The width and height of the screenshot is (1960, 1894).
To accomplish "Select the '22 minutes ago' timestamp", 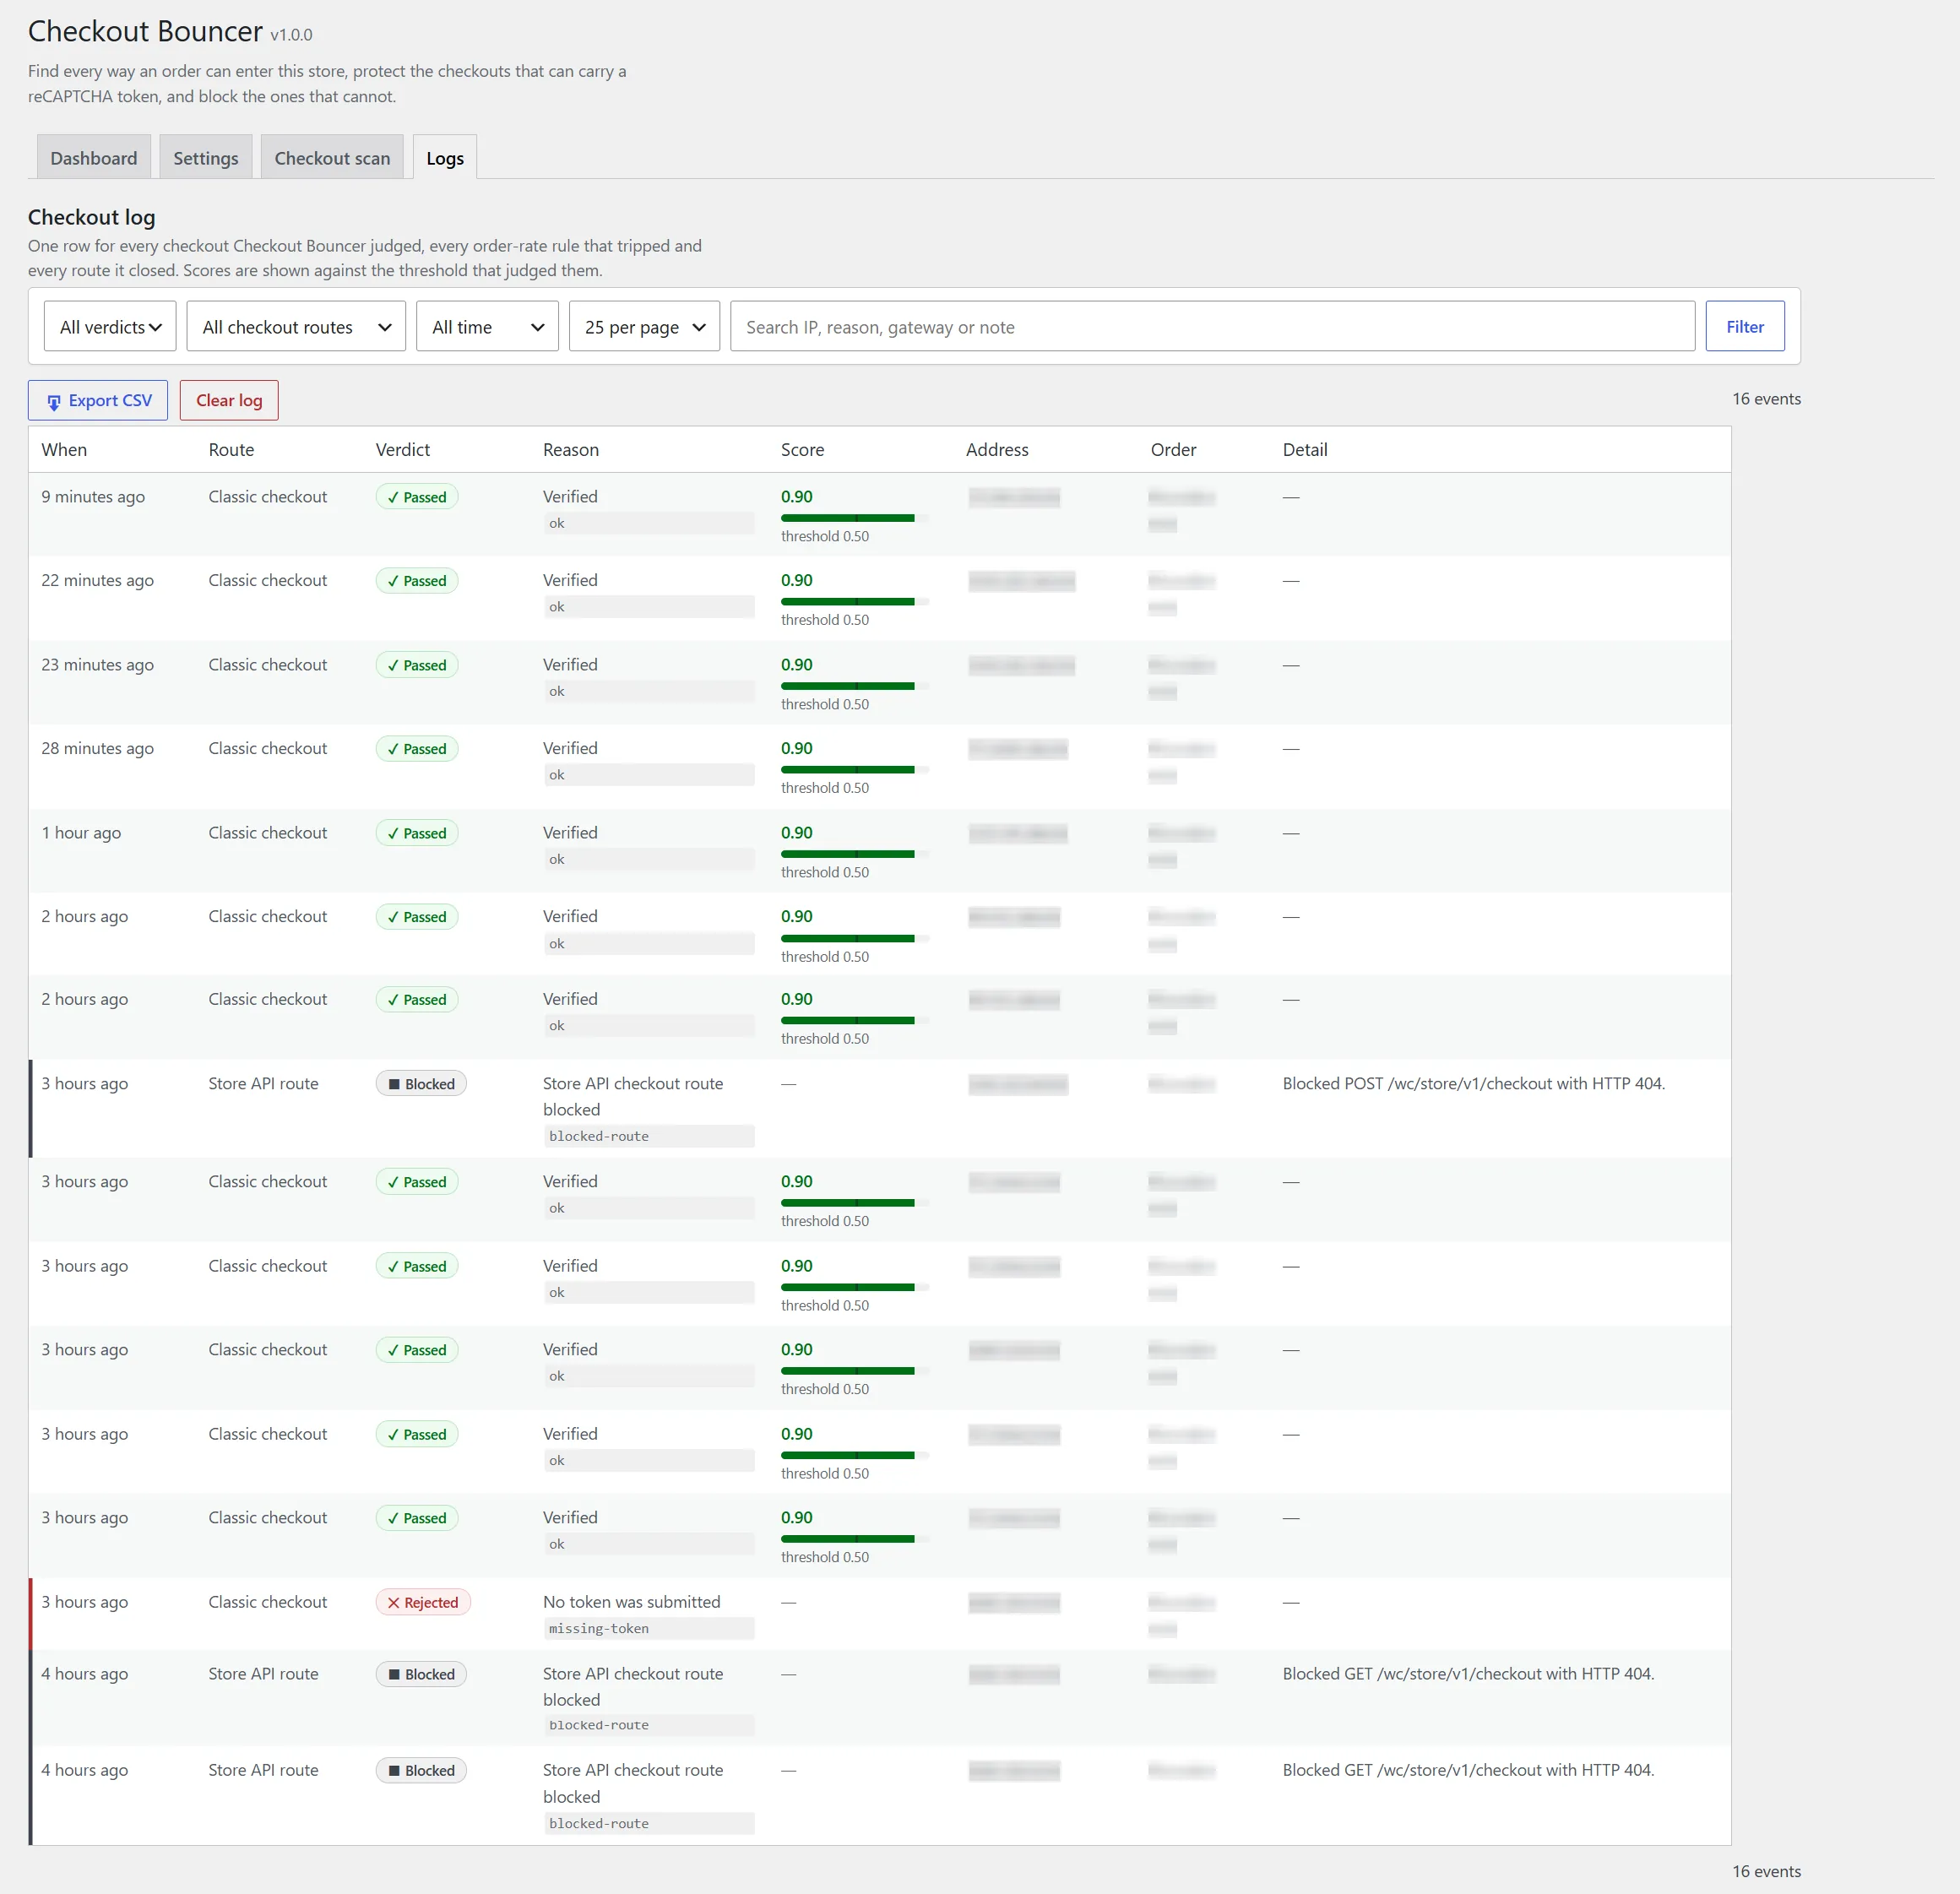I will (97, 581).
